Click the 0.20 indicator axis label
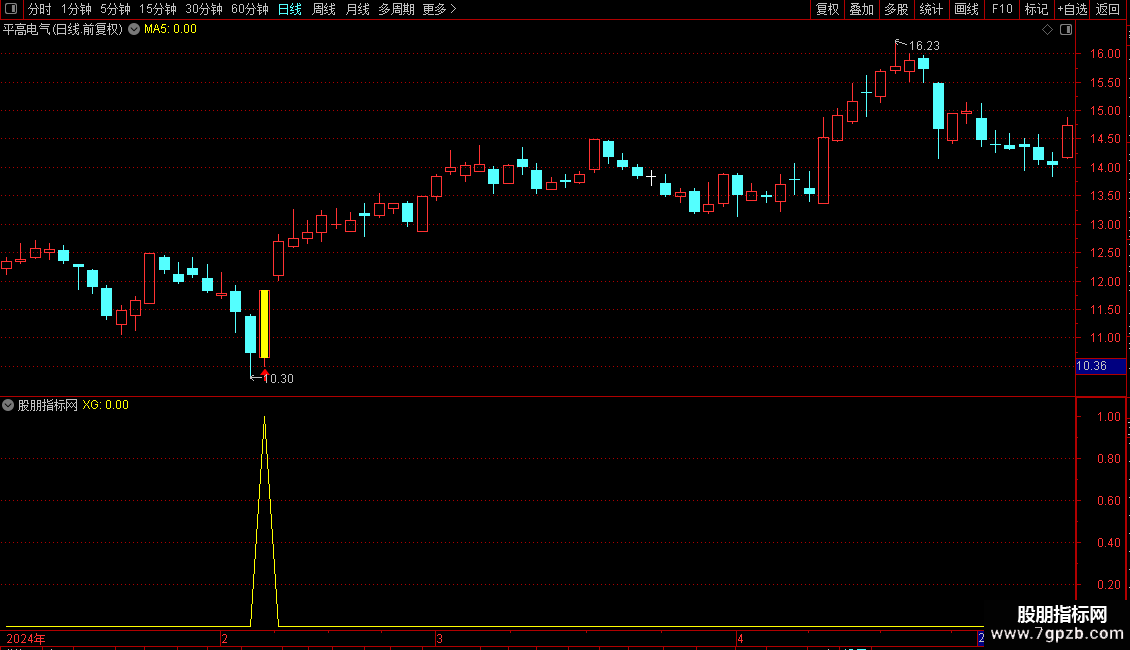The image size is (1130, 650). (1108, 585)
